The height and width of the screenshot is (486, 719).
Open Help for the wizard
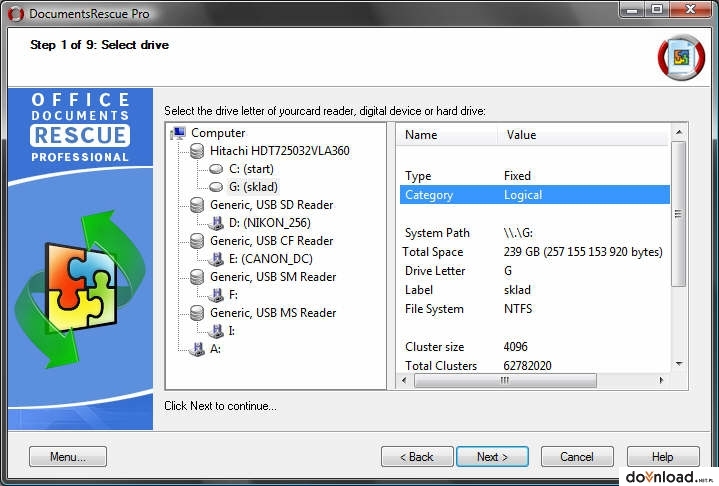[663, 457]
